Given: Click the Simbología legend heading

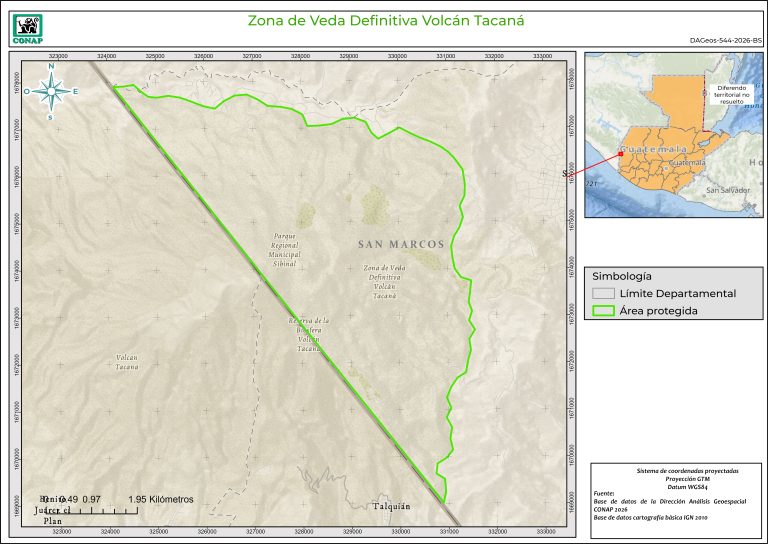Looking at the screenshot, I should [x=622, y=275].
